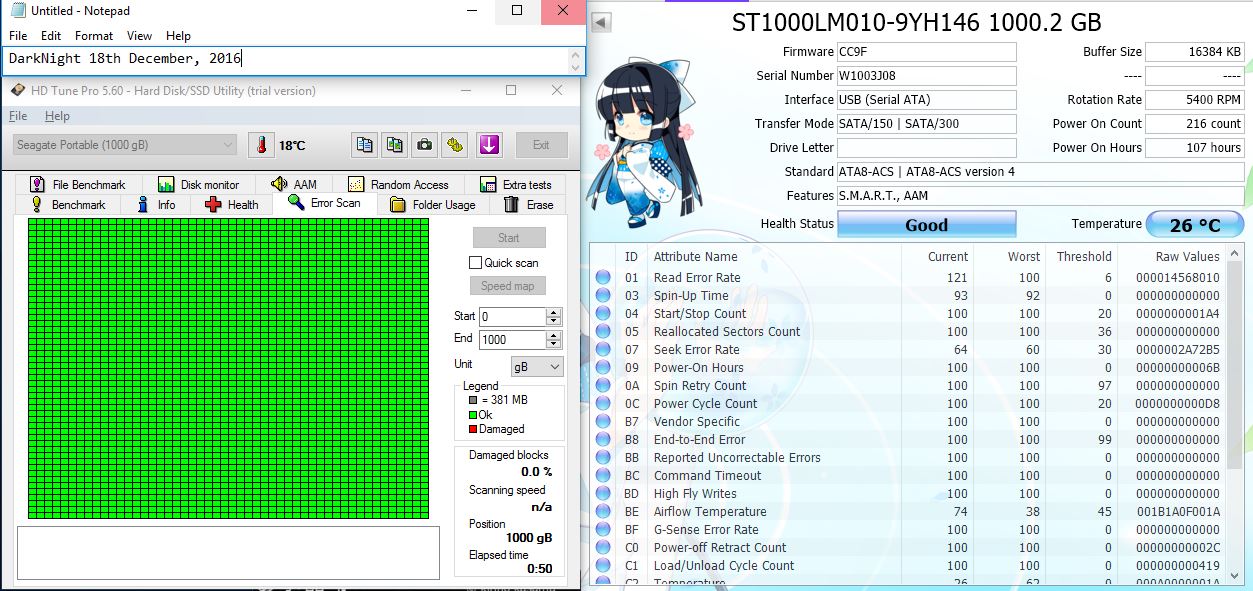Open the Notepad View menu
Image resolution: width=1253 pixels, height=591 pixels.
[140, 36]
